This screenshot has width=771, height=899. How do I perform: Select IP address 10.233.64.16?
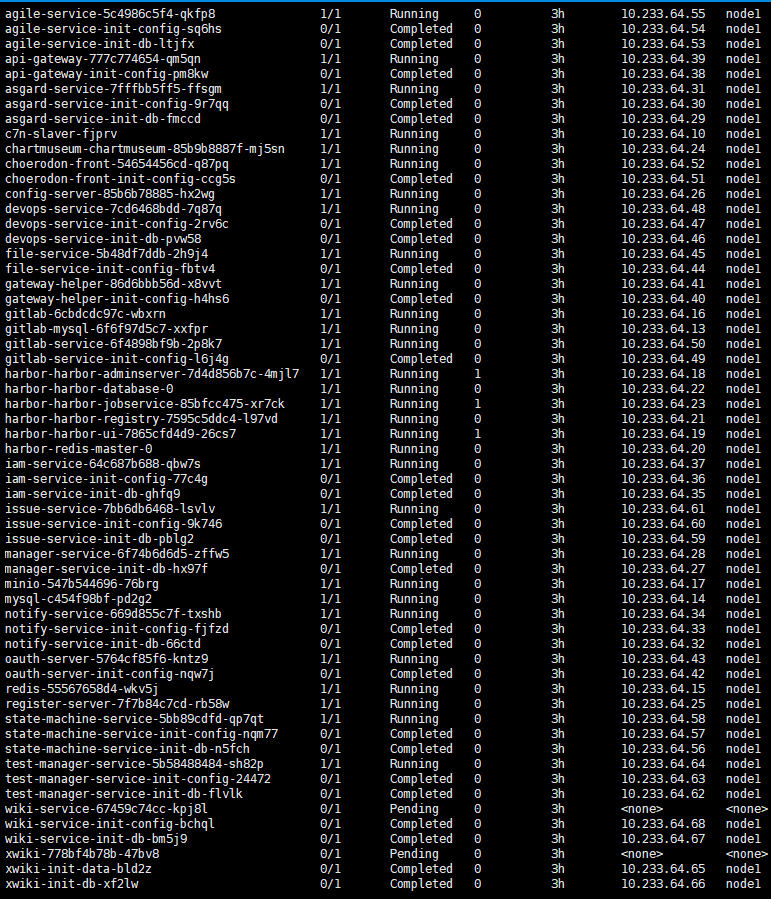(663, 314)
